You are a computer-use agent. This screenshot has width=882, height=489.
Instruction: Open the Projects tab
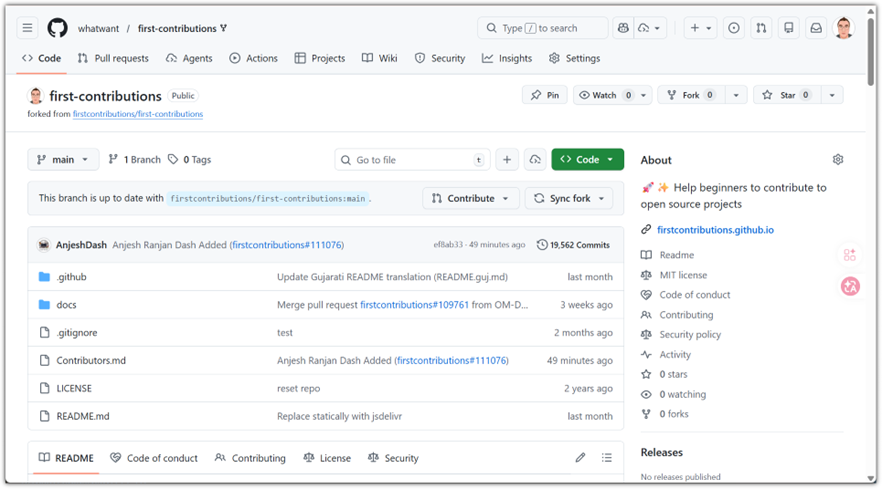pos(320,58)
